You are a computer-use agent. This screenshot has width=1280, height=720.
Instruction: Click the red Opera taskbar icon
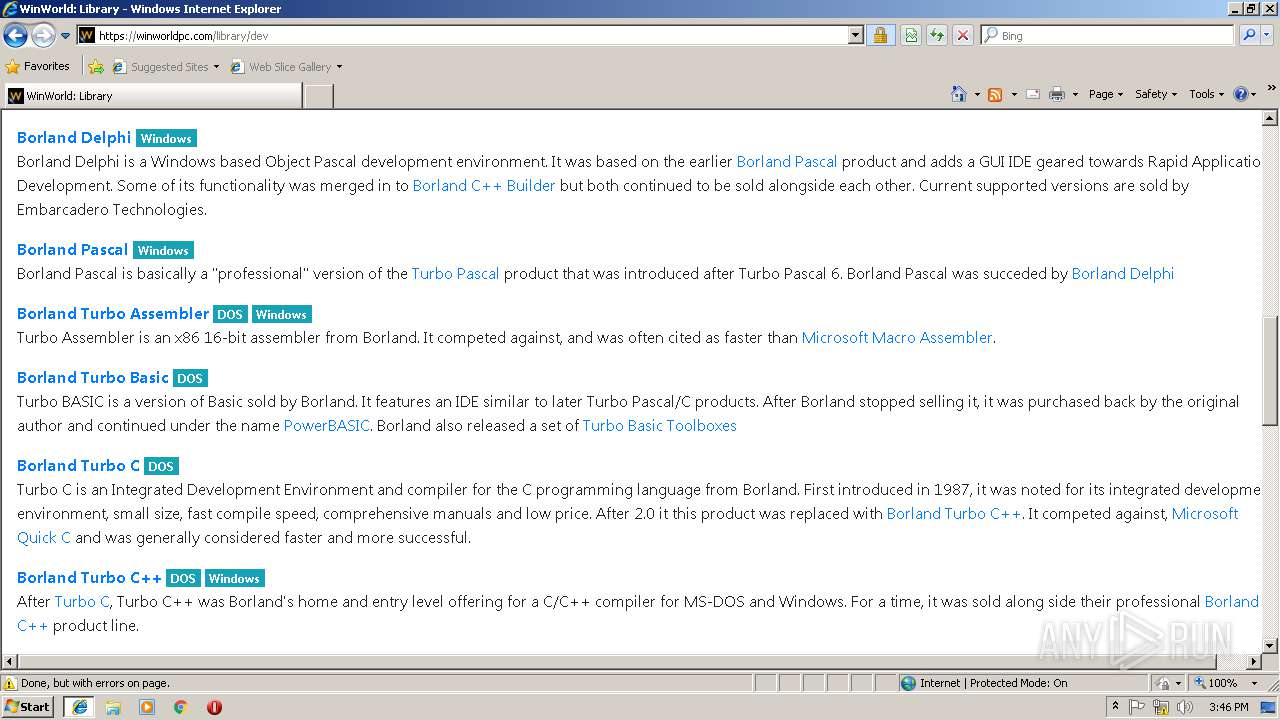pos(214,707)
